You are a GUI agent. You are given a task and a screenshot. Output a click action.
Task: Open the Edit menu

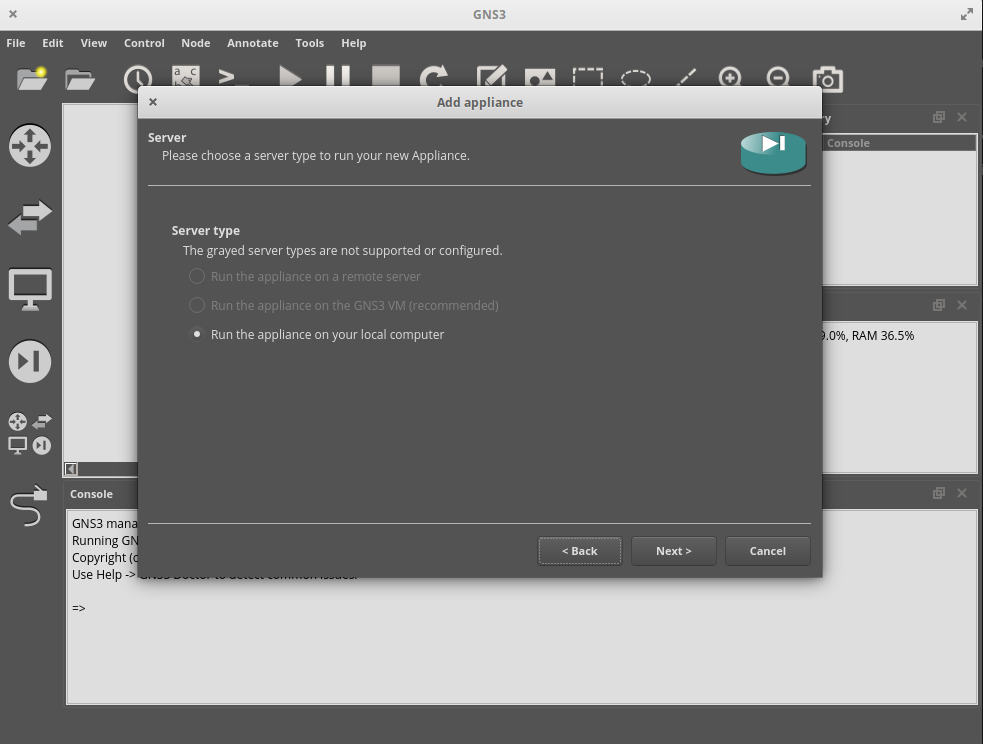click(x=53, y=43)
